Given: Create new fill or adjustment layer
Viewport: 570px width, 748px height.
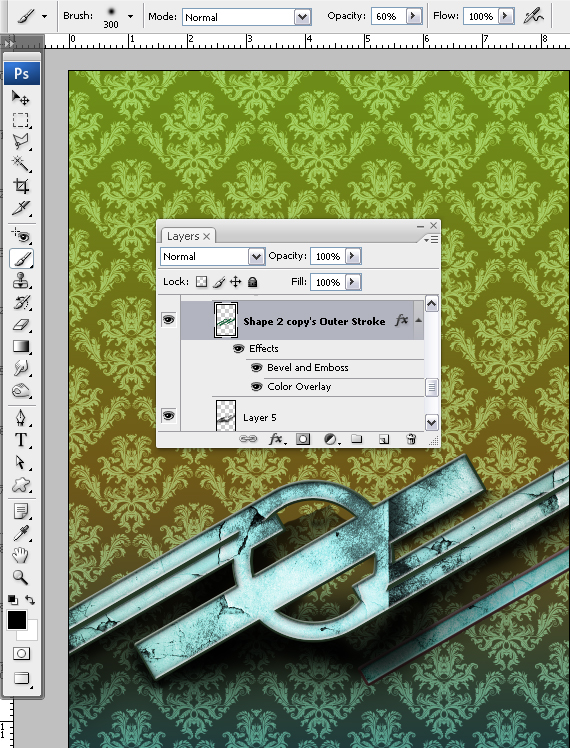Looking at the screenshot, I should (331, 439).
